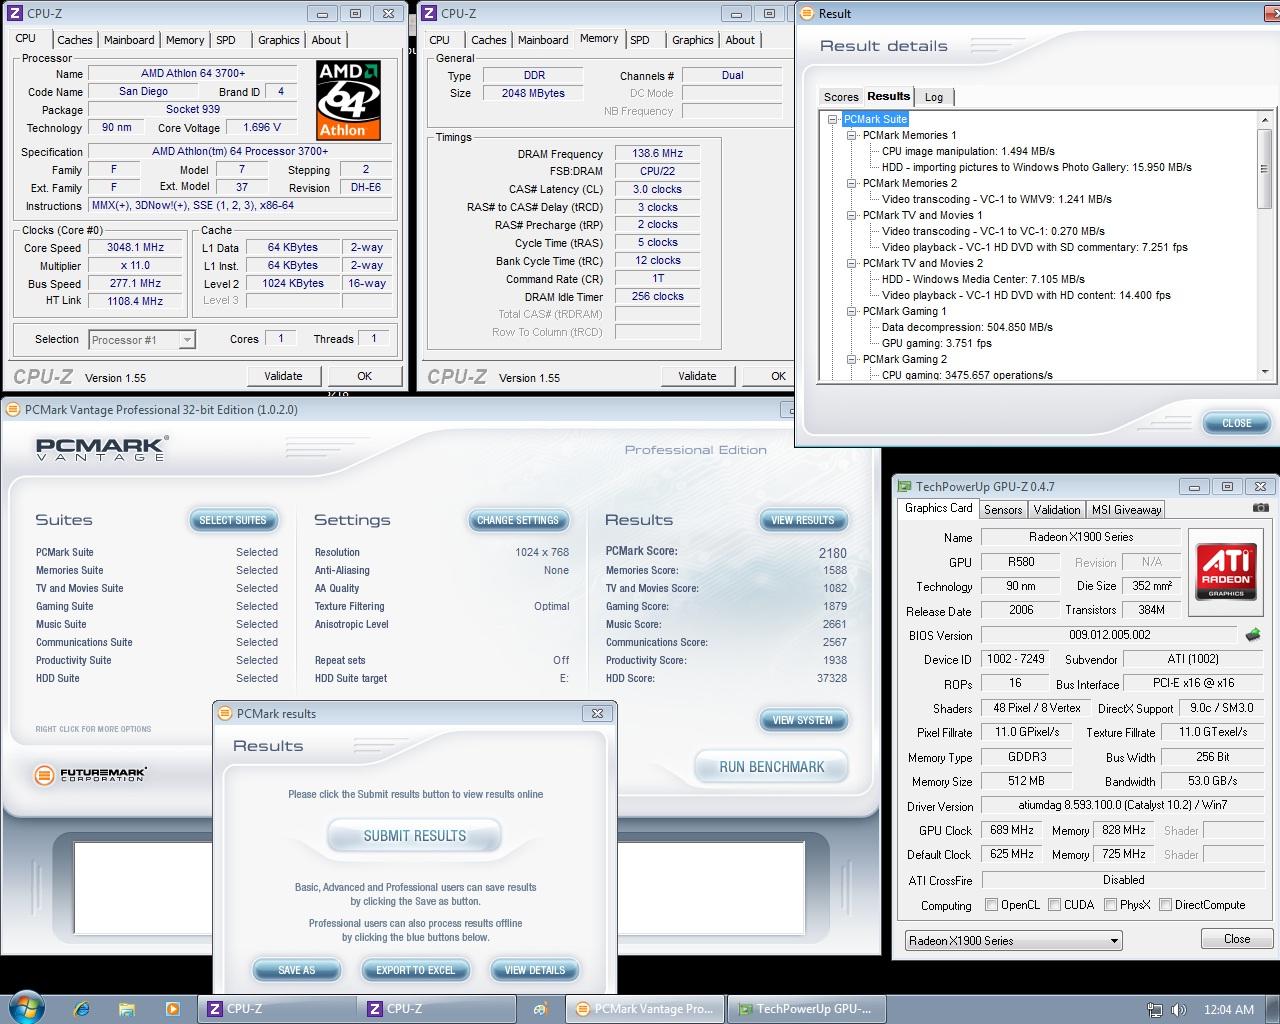Open the Validation tab in GPU-Z
The height and width of the screenshot is (1024, 1280).
(1057, 510)
